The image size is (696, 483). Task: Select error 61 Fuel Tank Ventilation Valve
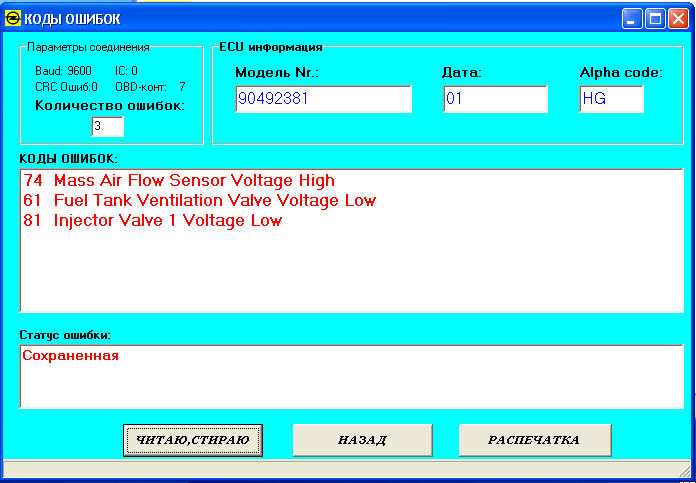tap(200, 200)
